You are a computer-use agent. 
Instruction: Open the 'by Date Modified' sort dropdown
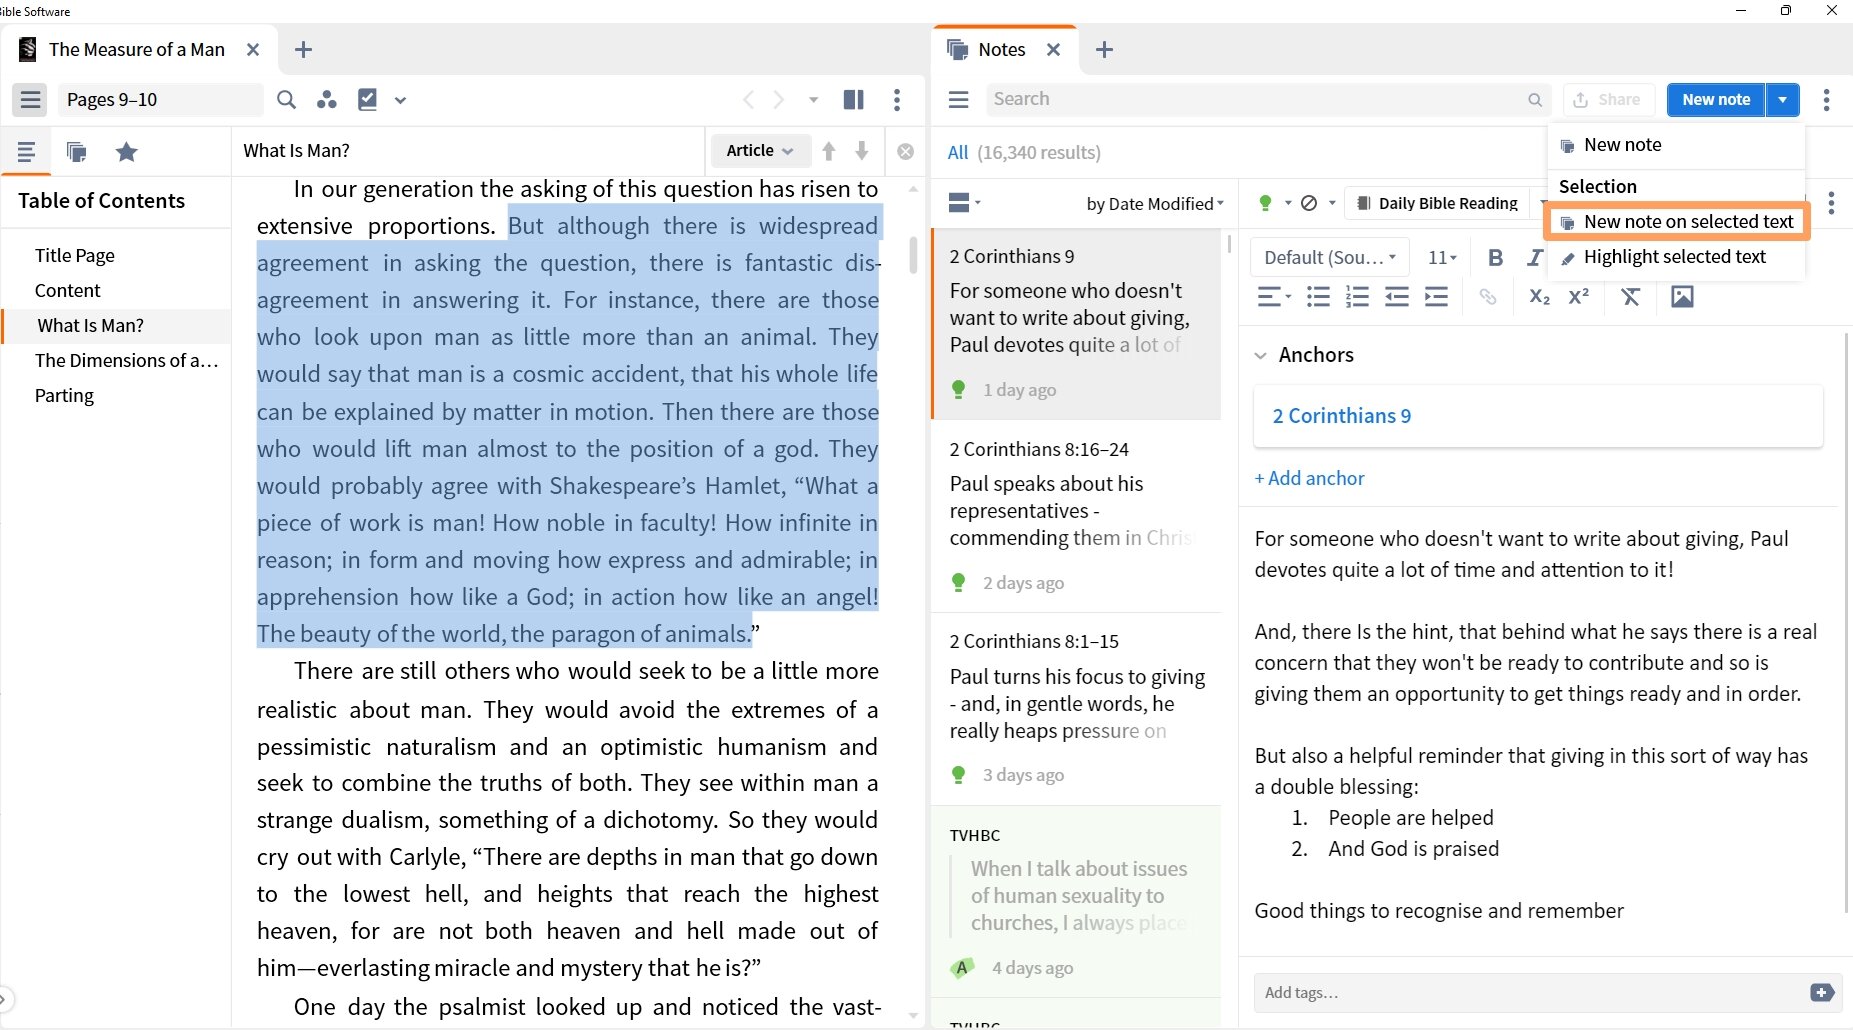pos(1152,203)
